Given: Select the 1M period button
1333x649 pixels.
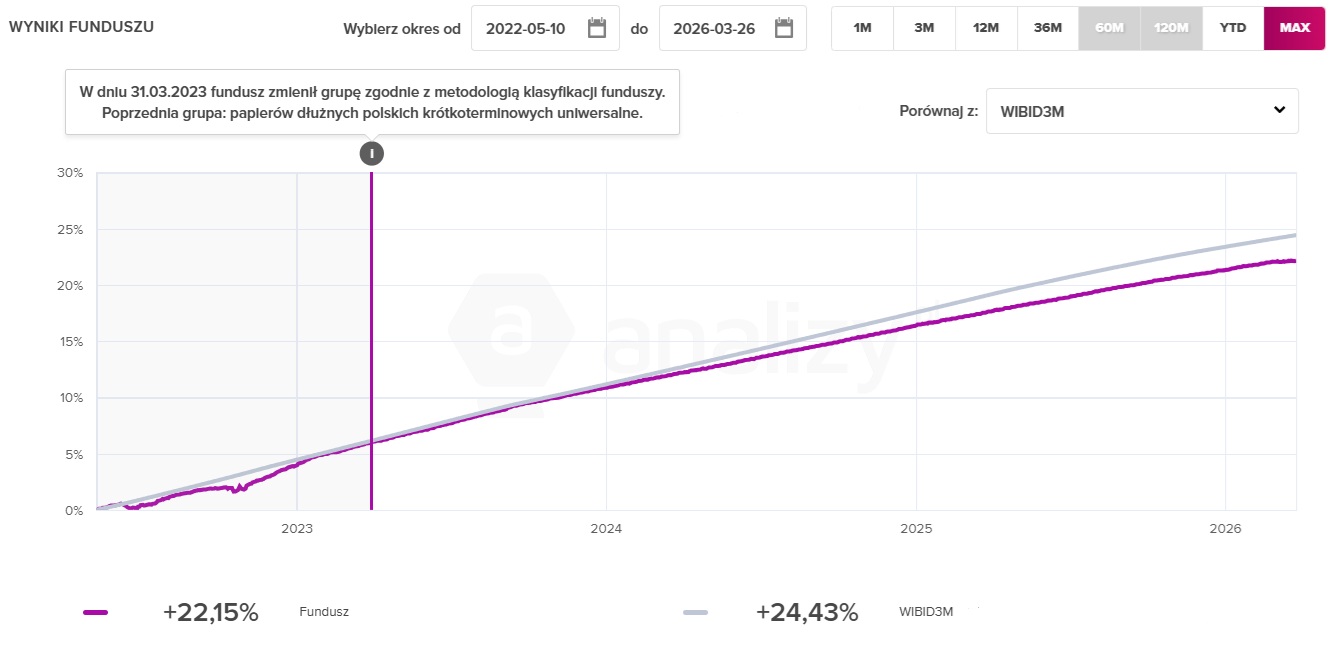Looking at the screenshot, I should [x=862, y=28].
